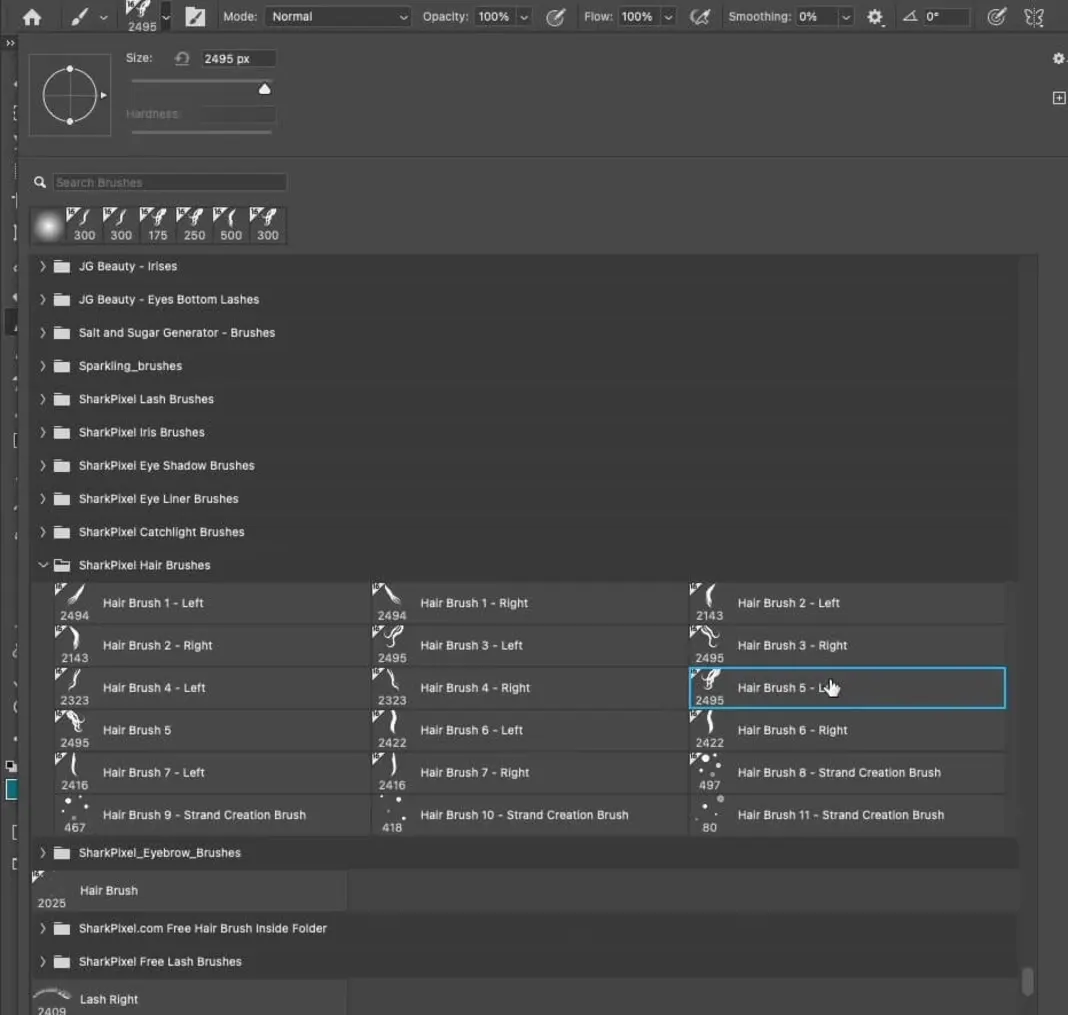Select Hair Brush 6 - Left preset
Screen dimensions: 1068x1015
coord(529,730)
